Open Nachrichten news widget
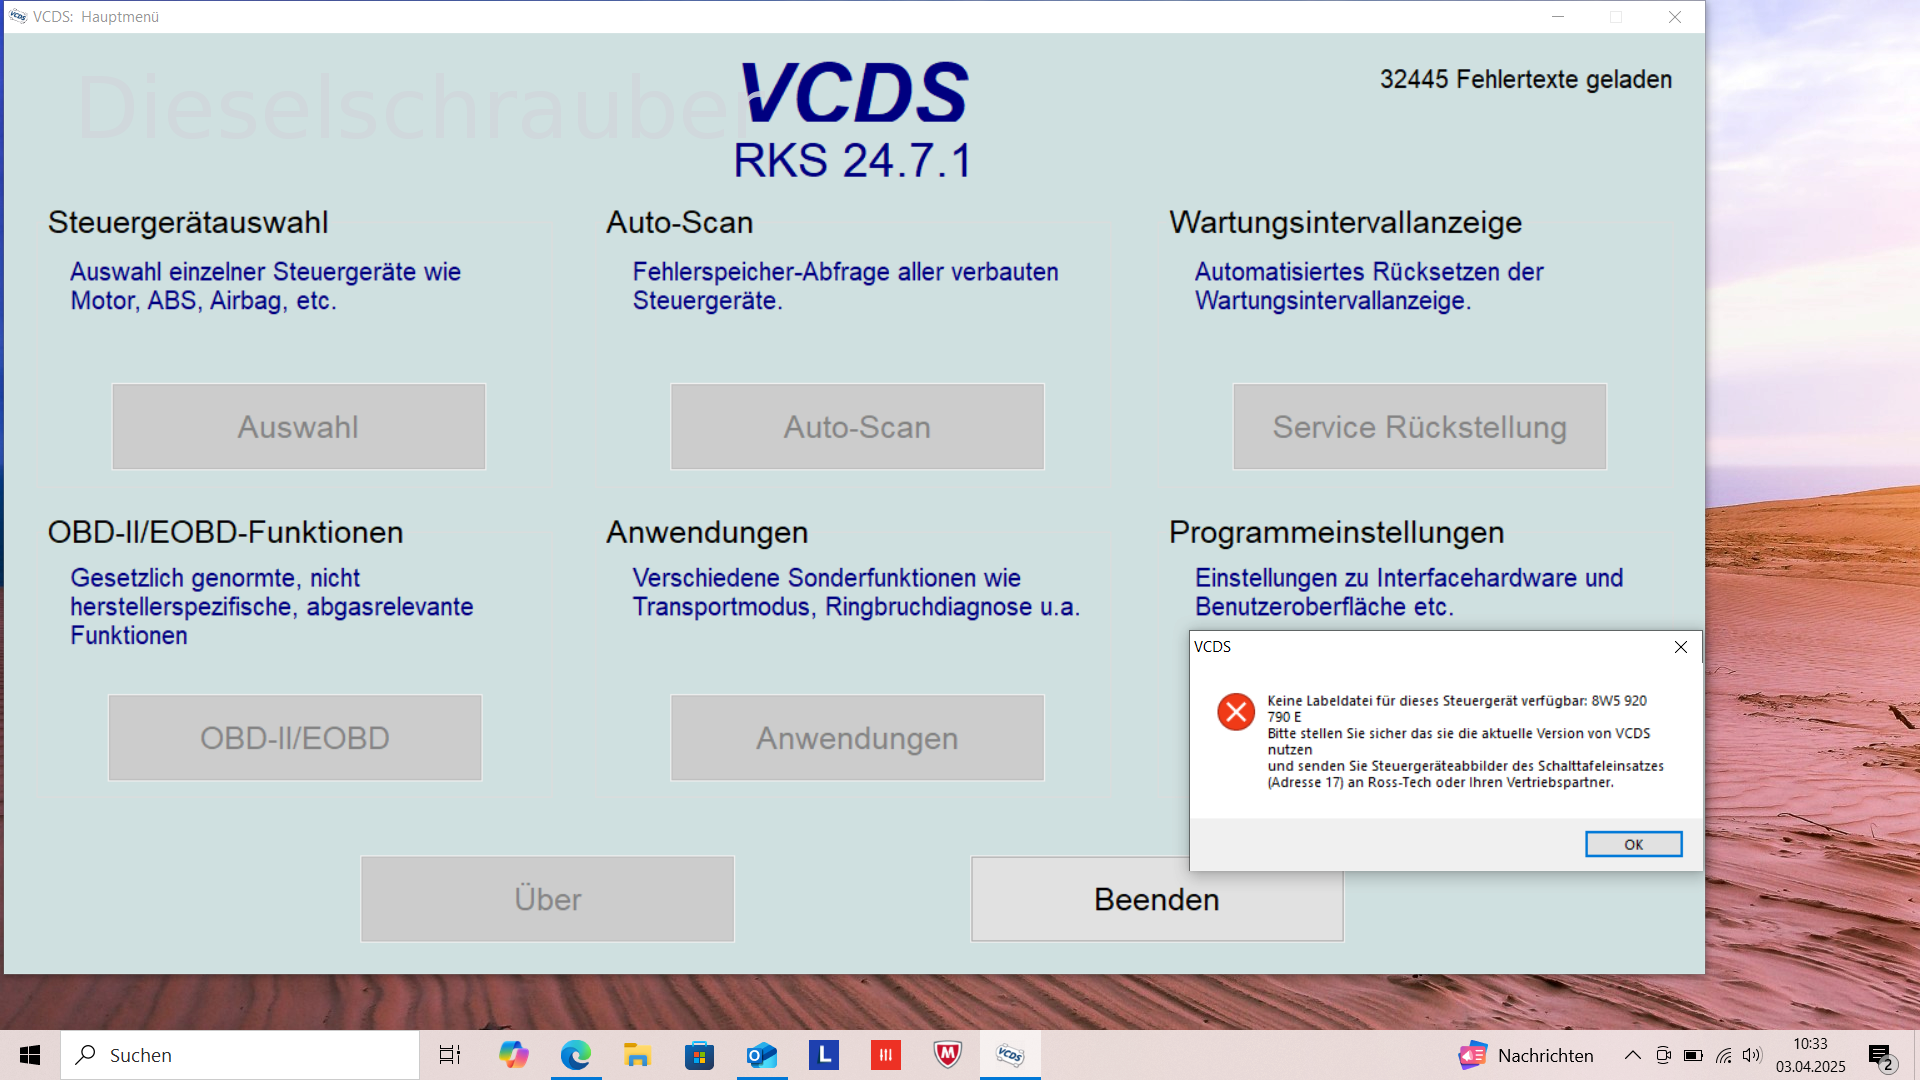The height and width of the screenshot is (1080, 1920). (1526, 1055)
